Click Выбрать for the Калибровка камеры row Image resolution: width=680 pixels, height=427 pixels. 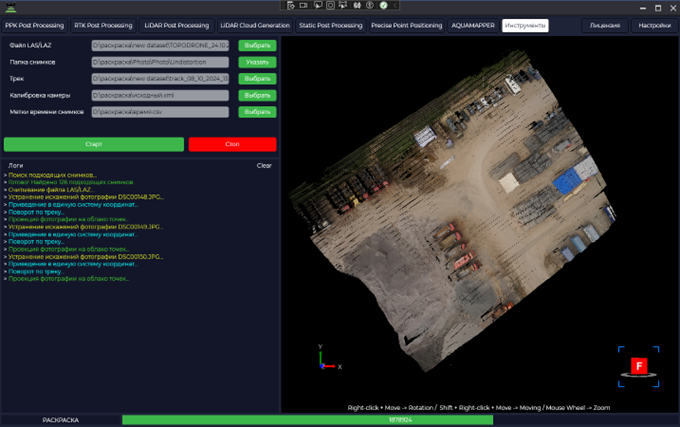tap(257, 95)
